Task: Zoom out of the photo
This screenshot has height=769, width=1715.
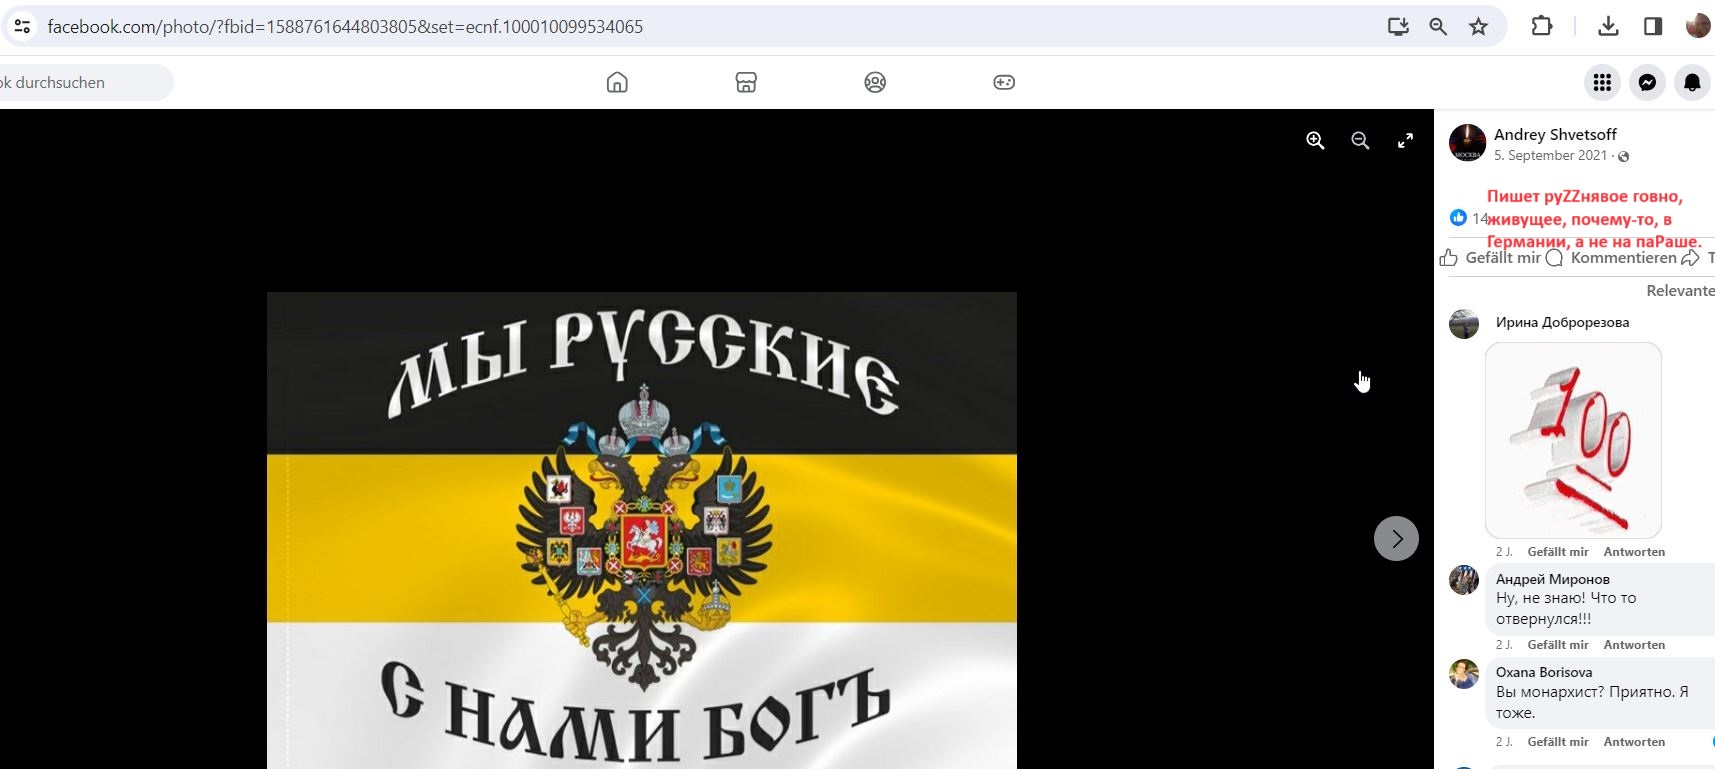Action: click(x=1360, y=141)
